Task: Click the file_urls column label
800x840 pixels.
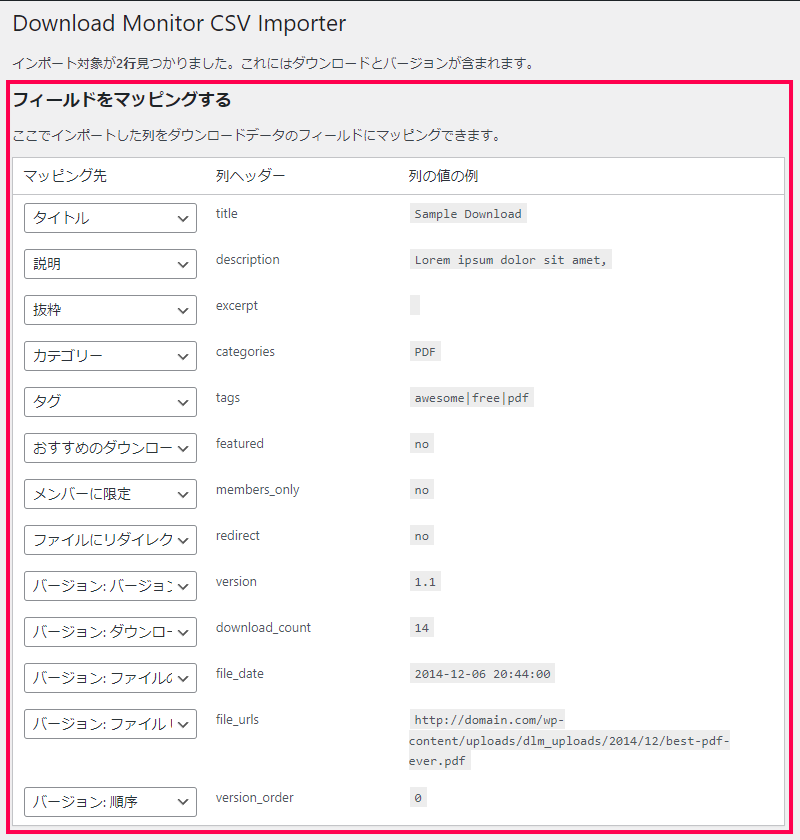Action: tap(237, 720)
